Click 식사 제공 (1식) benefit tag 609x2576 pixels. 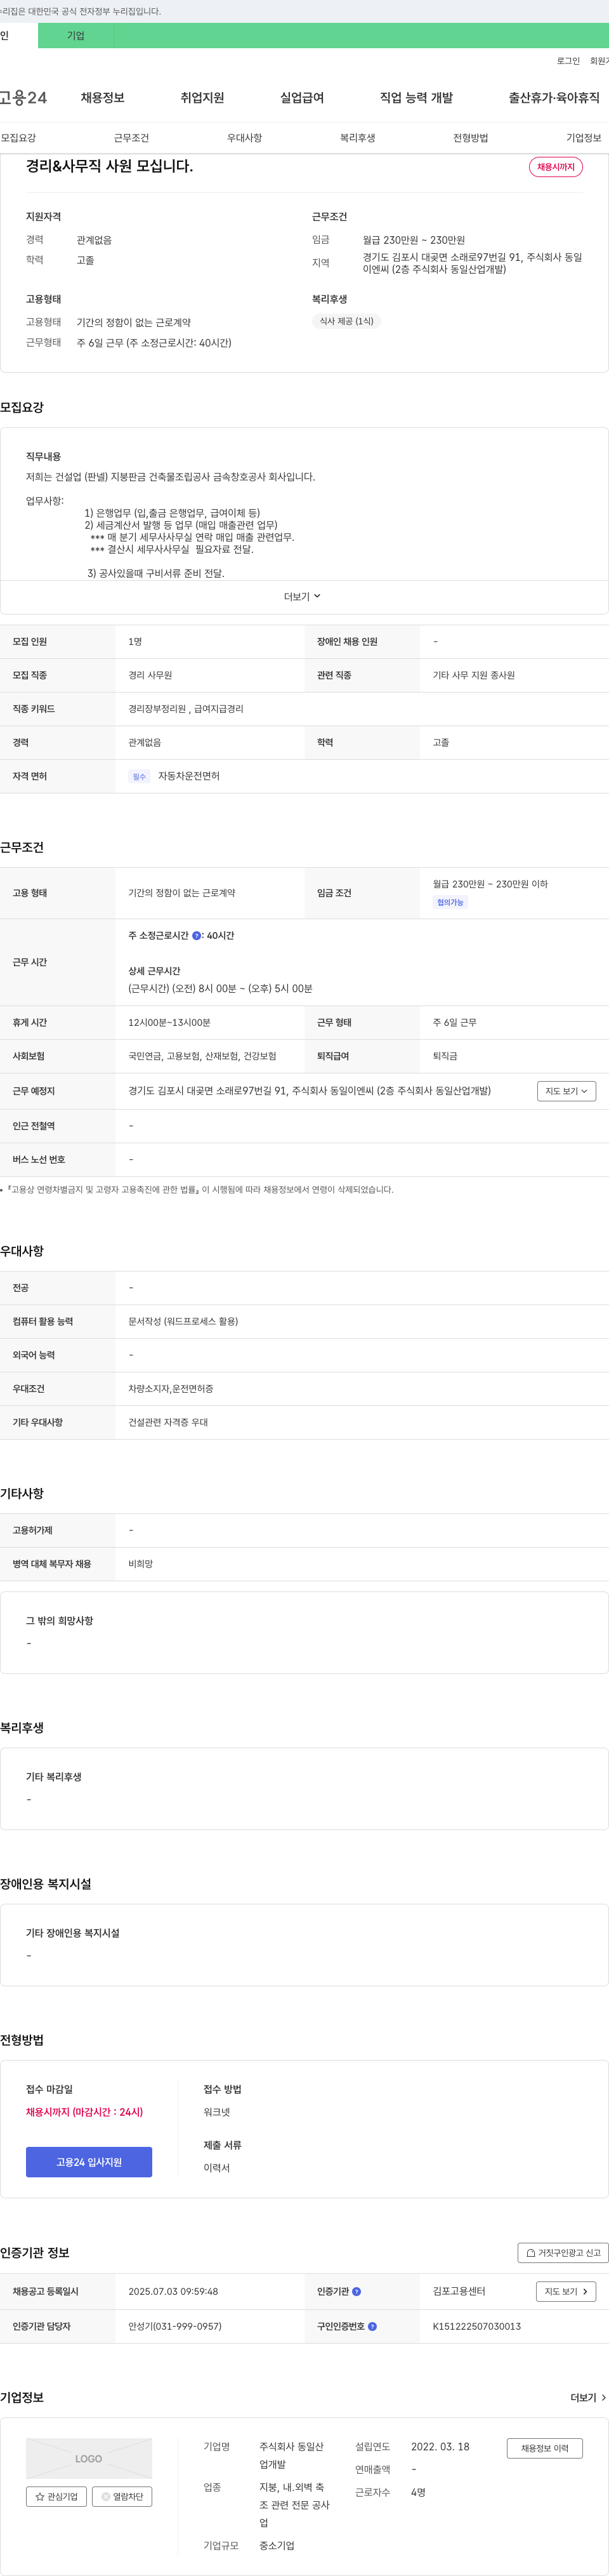pos(346,321)
